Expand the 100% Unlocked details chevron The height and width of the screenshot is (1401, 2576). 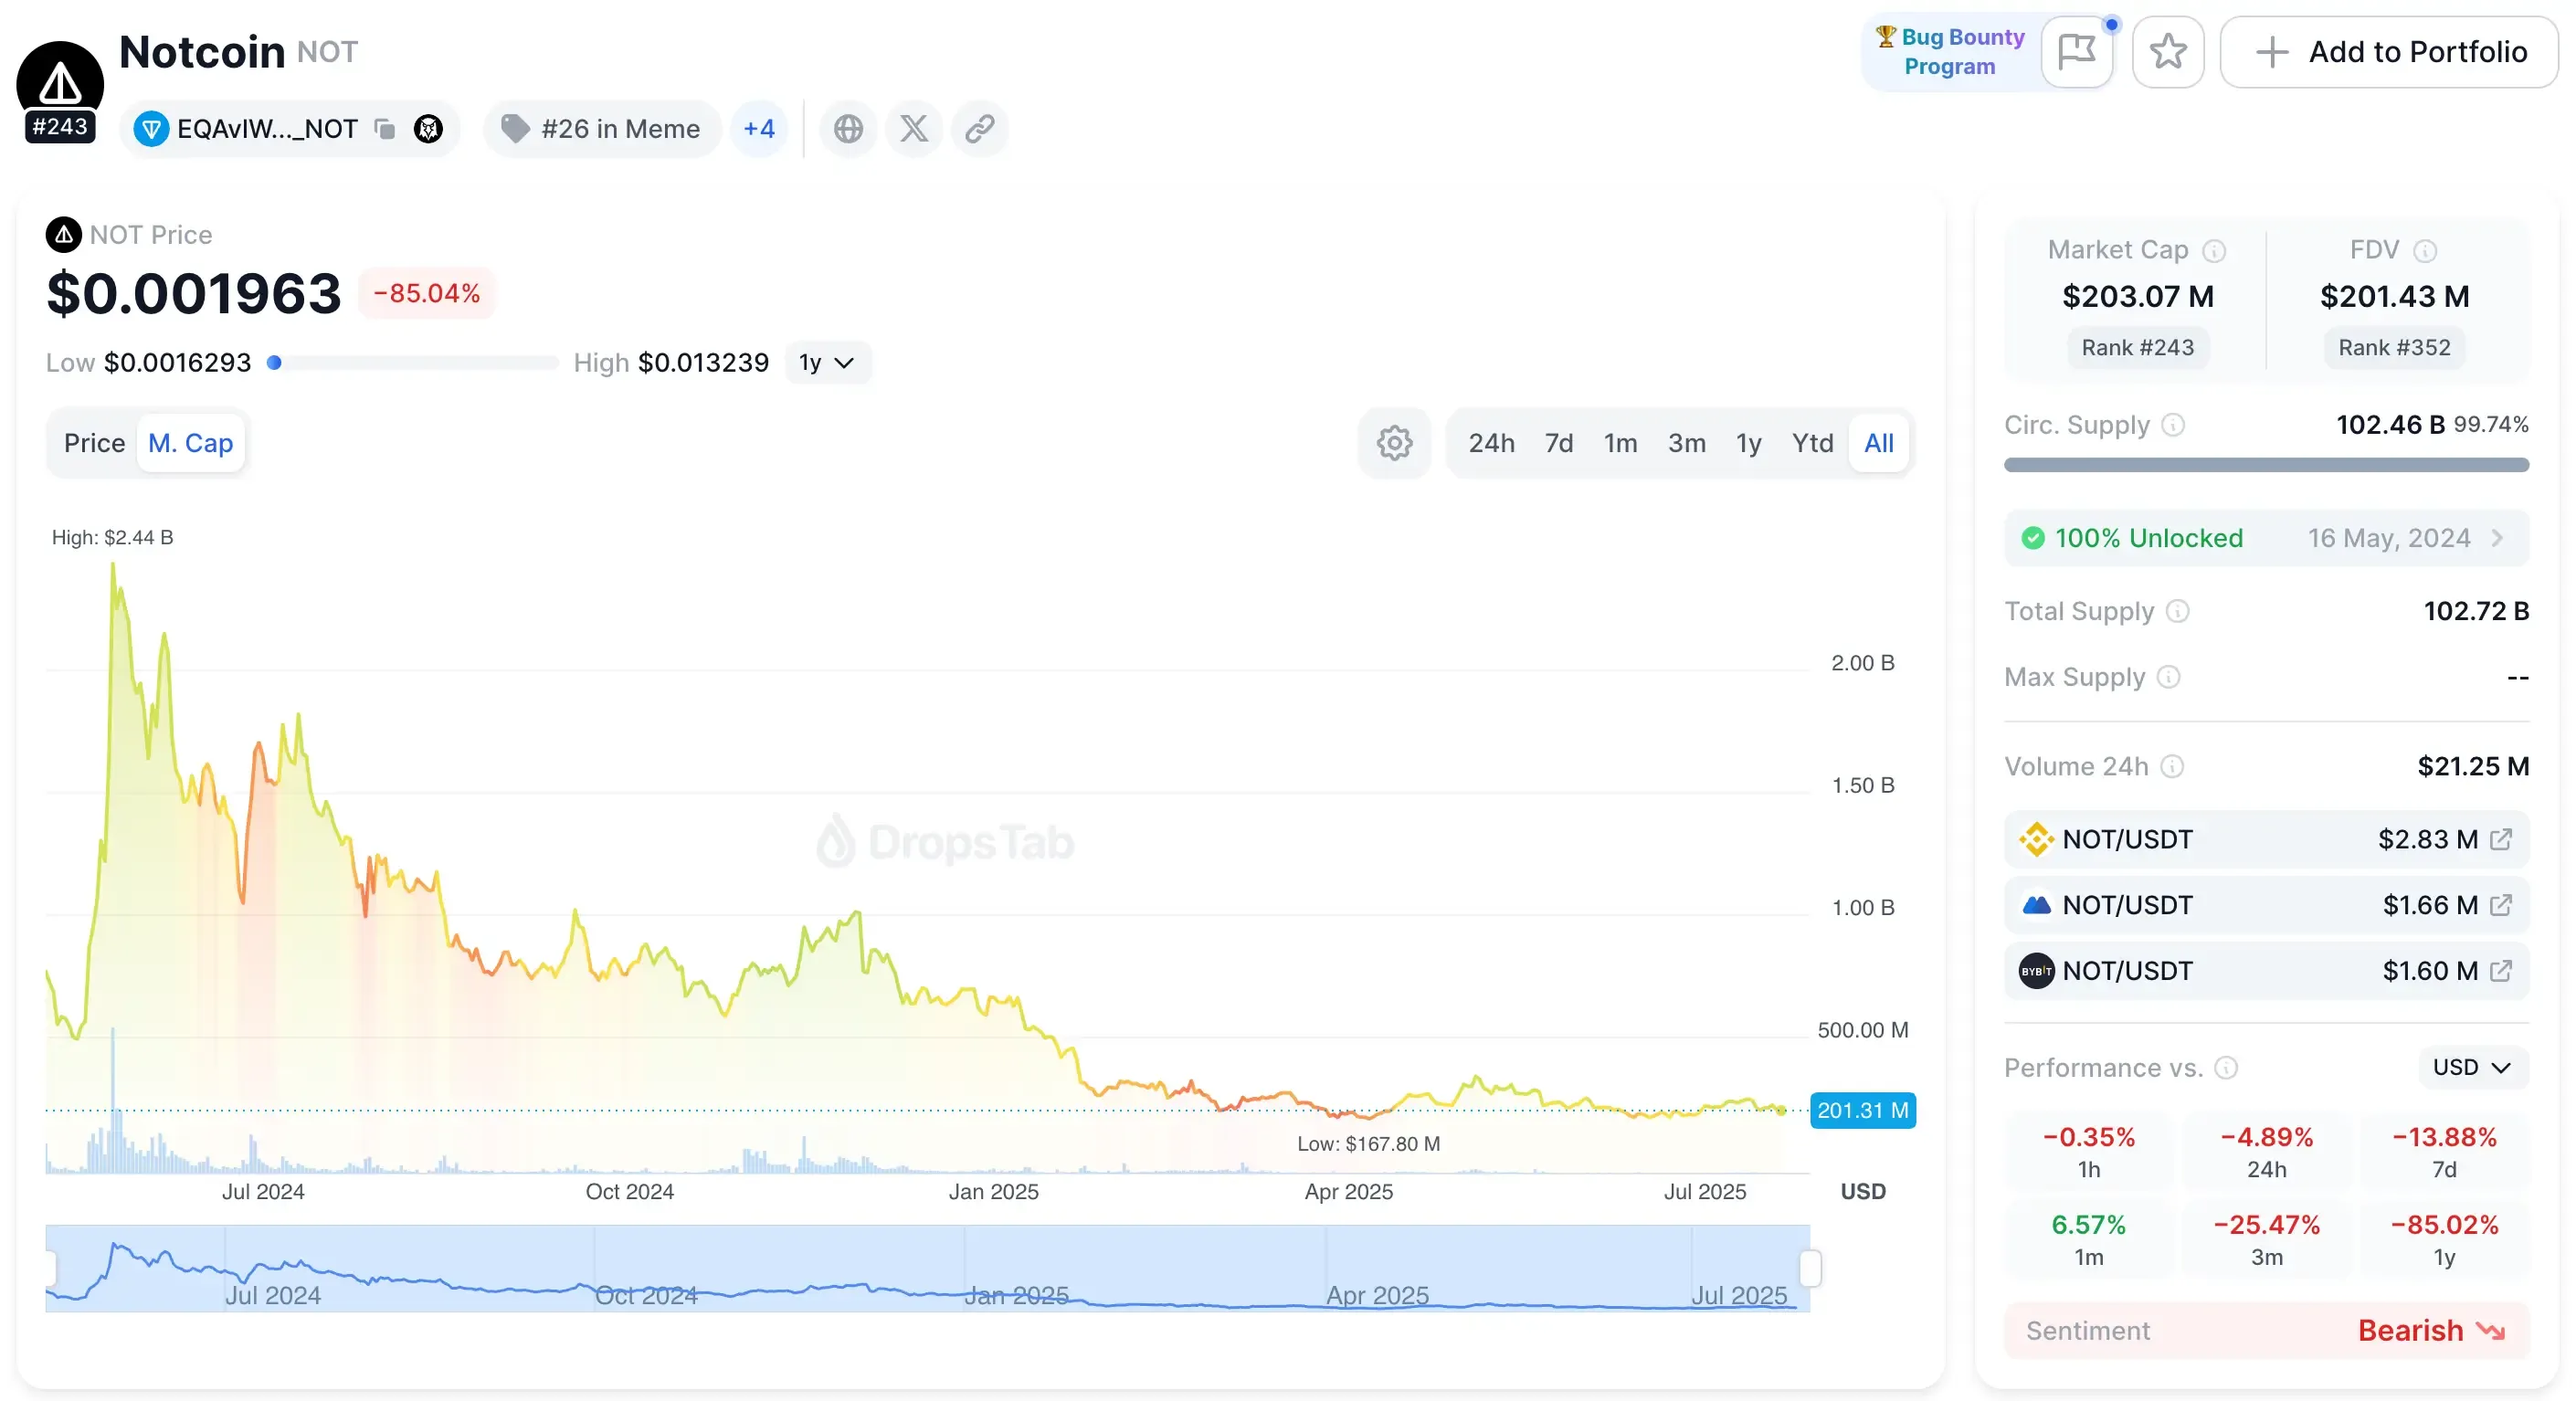point(2498,537)
